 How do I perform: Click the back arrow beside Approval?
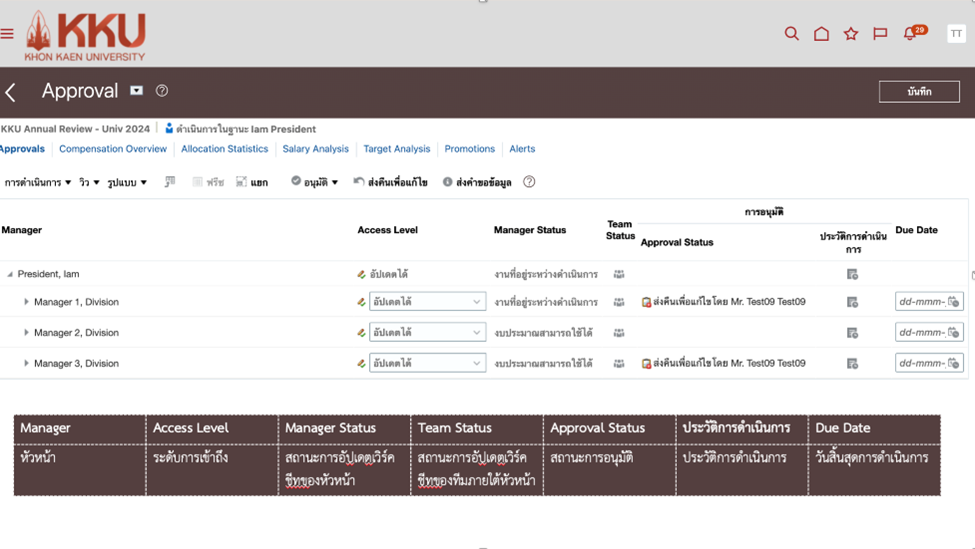coord(11,92)
